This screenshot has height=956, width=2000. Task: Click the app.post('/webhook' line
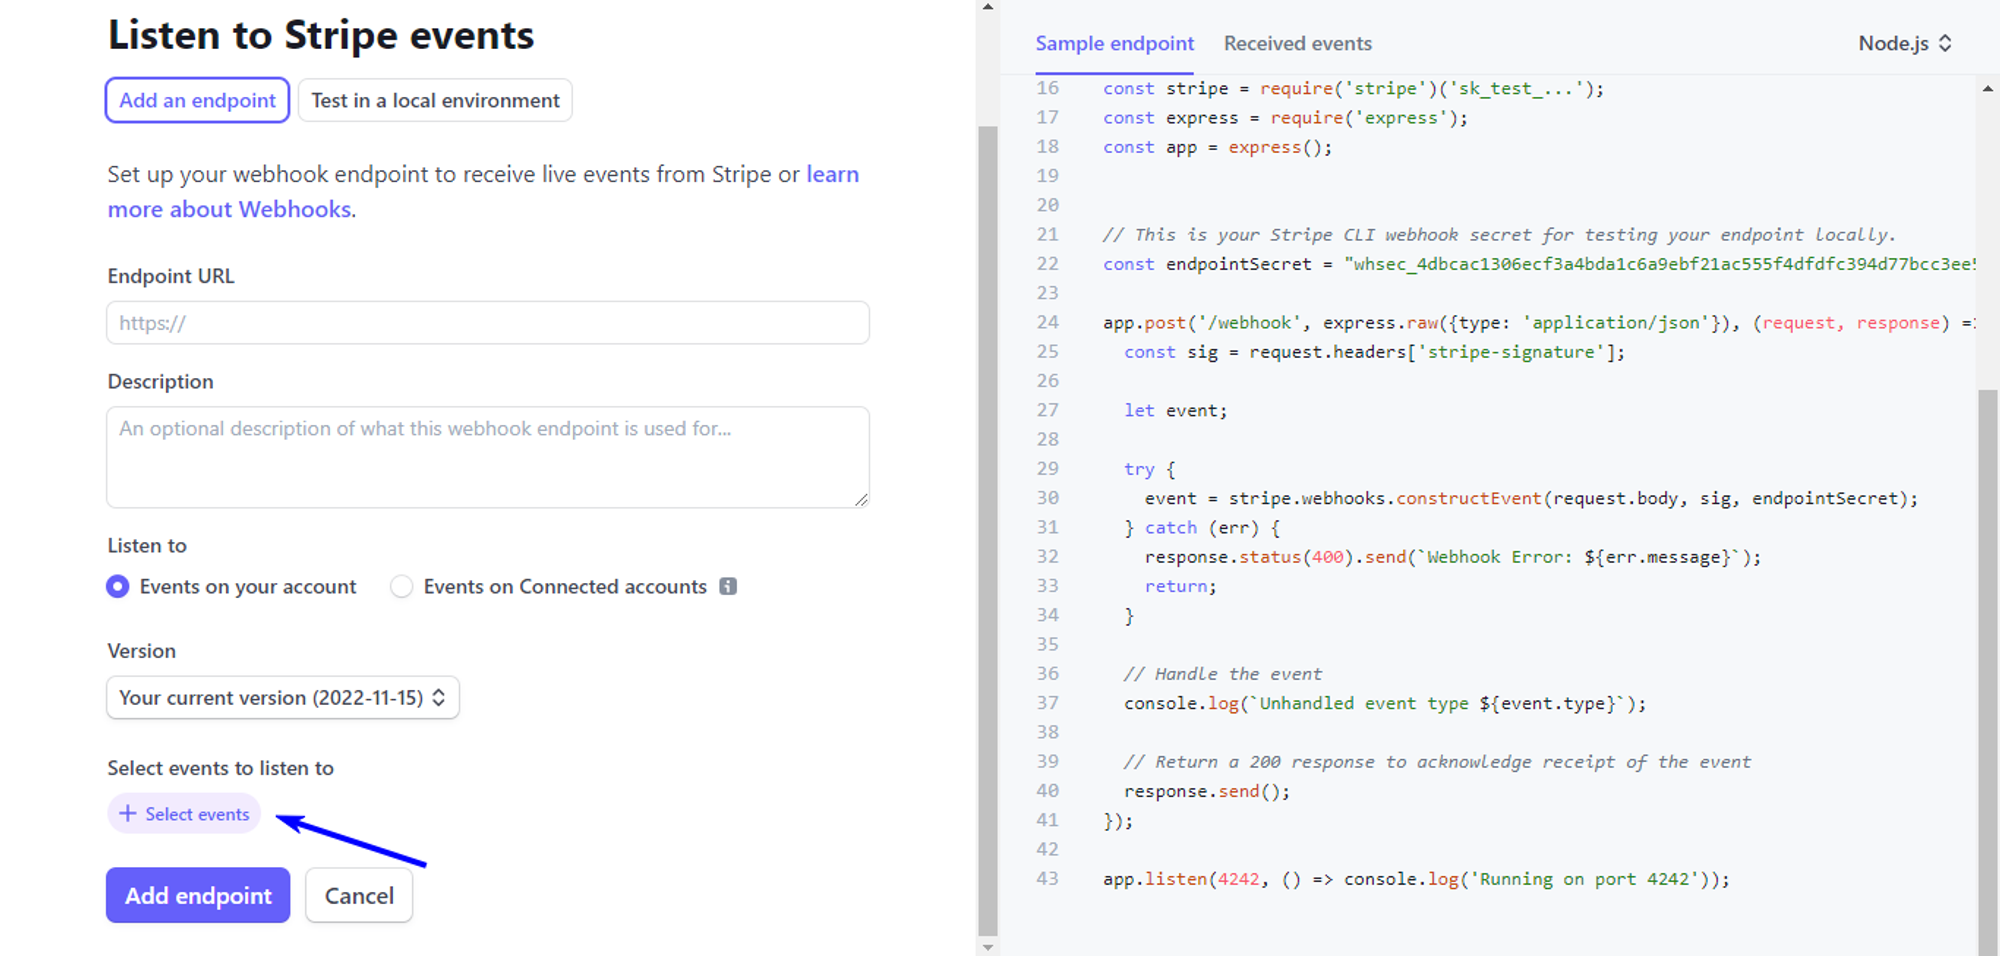click(x=1539, y=323)
